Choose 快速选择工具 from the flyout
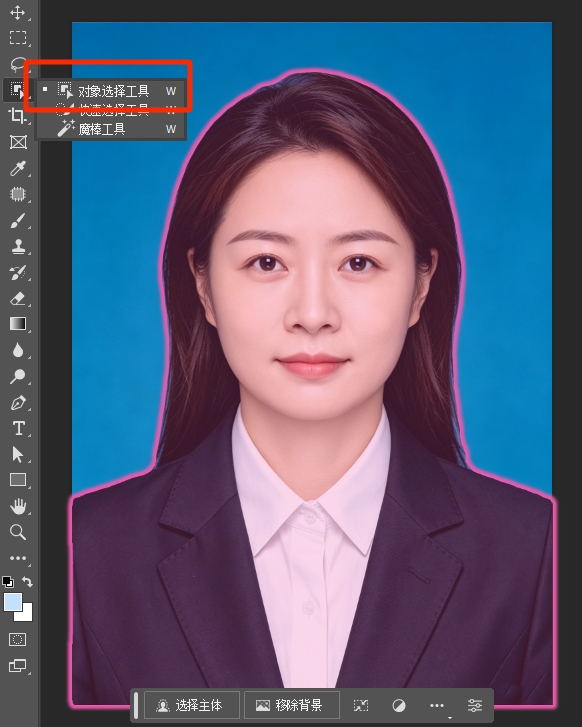This screenshot has width=582, height=727. coord(111,110)
